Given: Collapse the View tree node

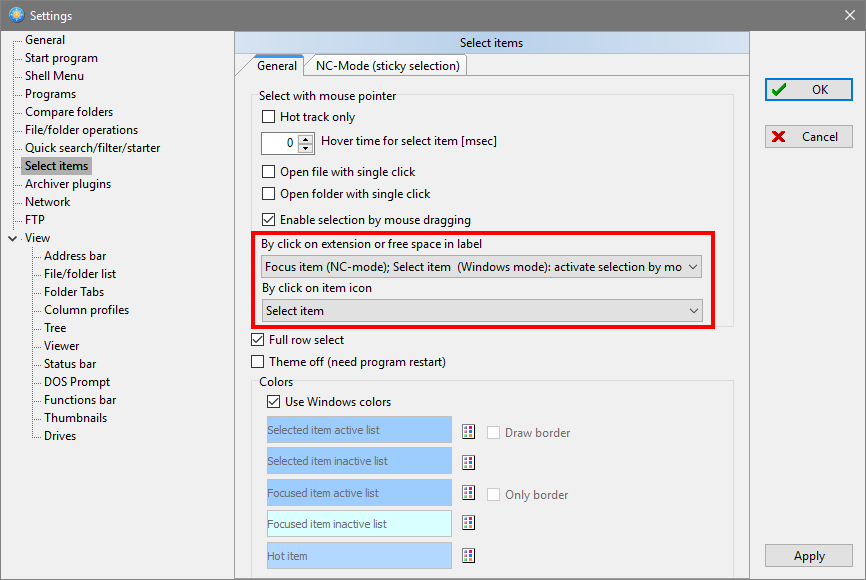Looking at the screenshot, I should pos(12,238).
